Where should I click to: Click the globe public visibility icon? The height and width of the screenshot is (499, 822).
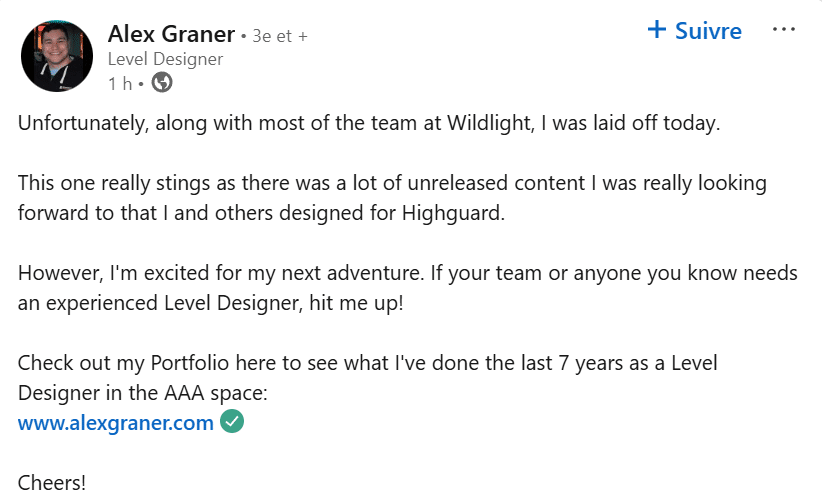[161, 83]
